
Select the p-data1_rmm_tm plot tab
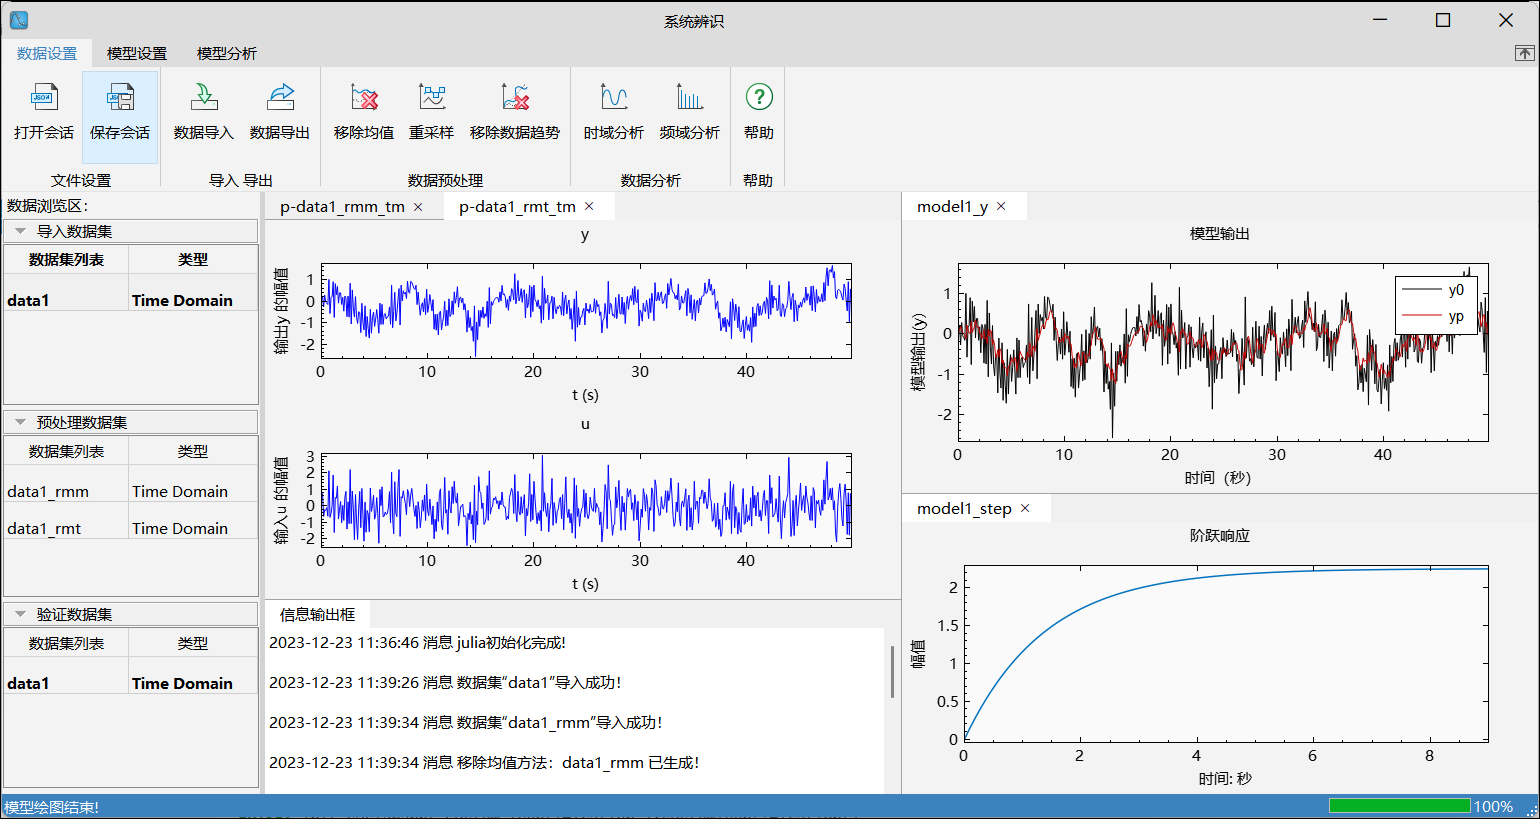coord(342,207)
